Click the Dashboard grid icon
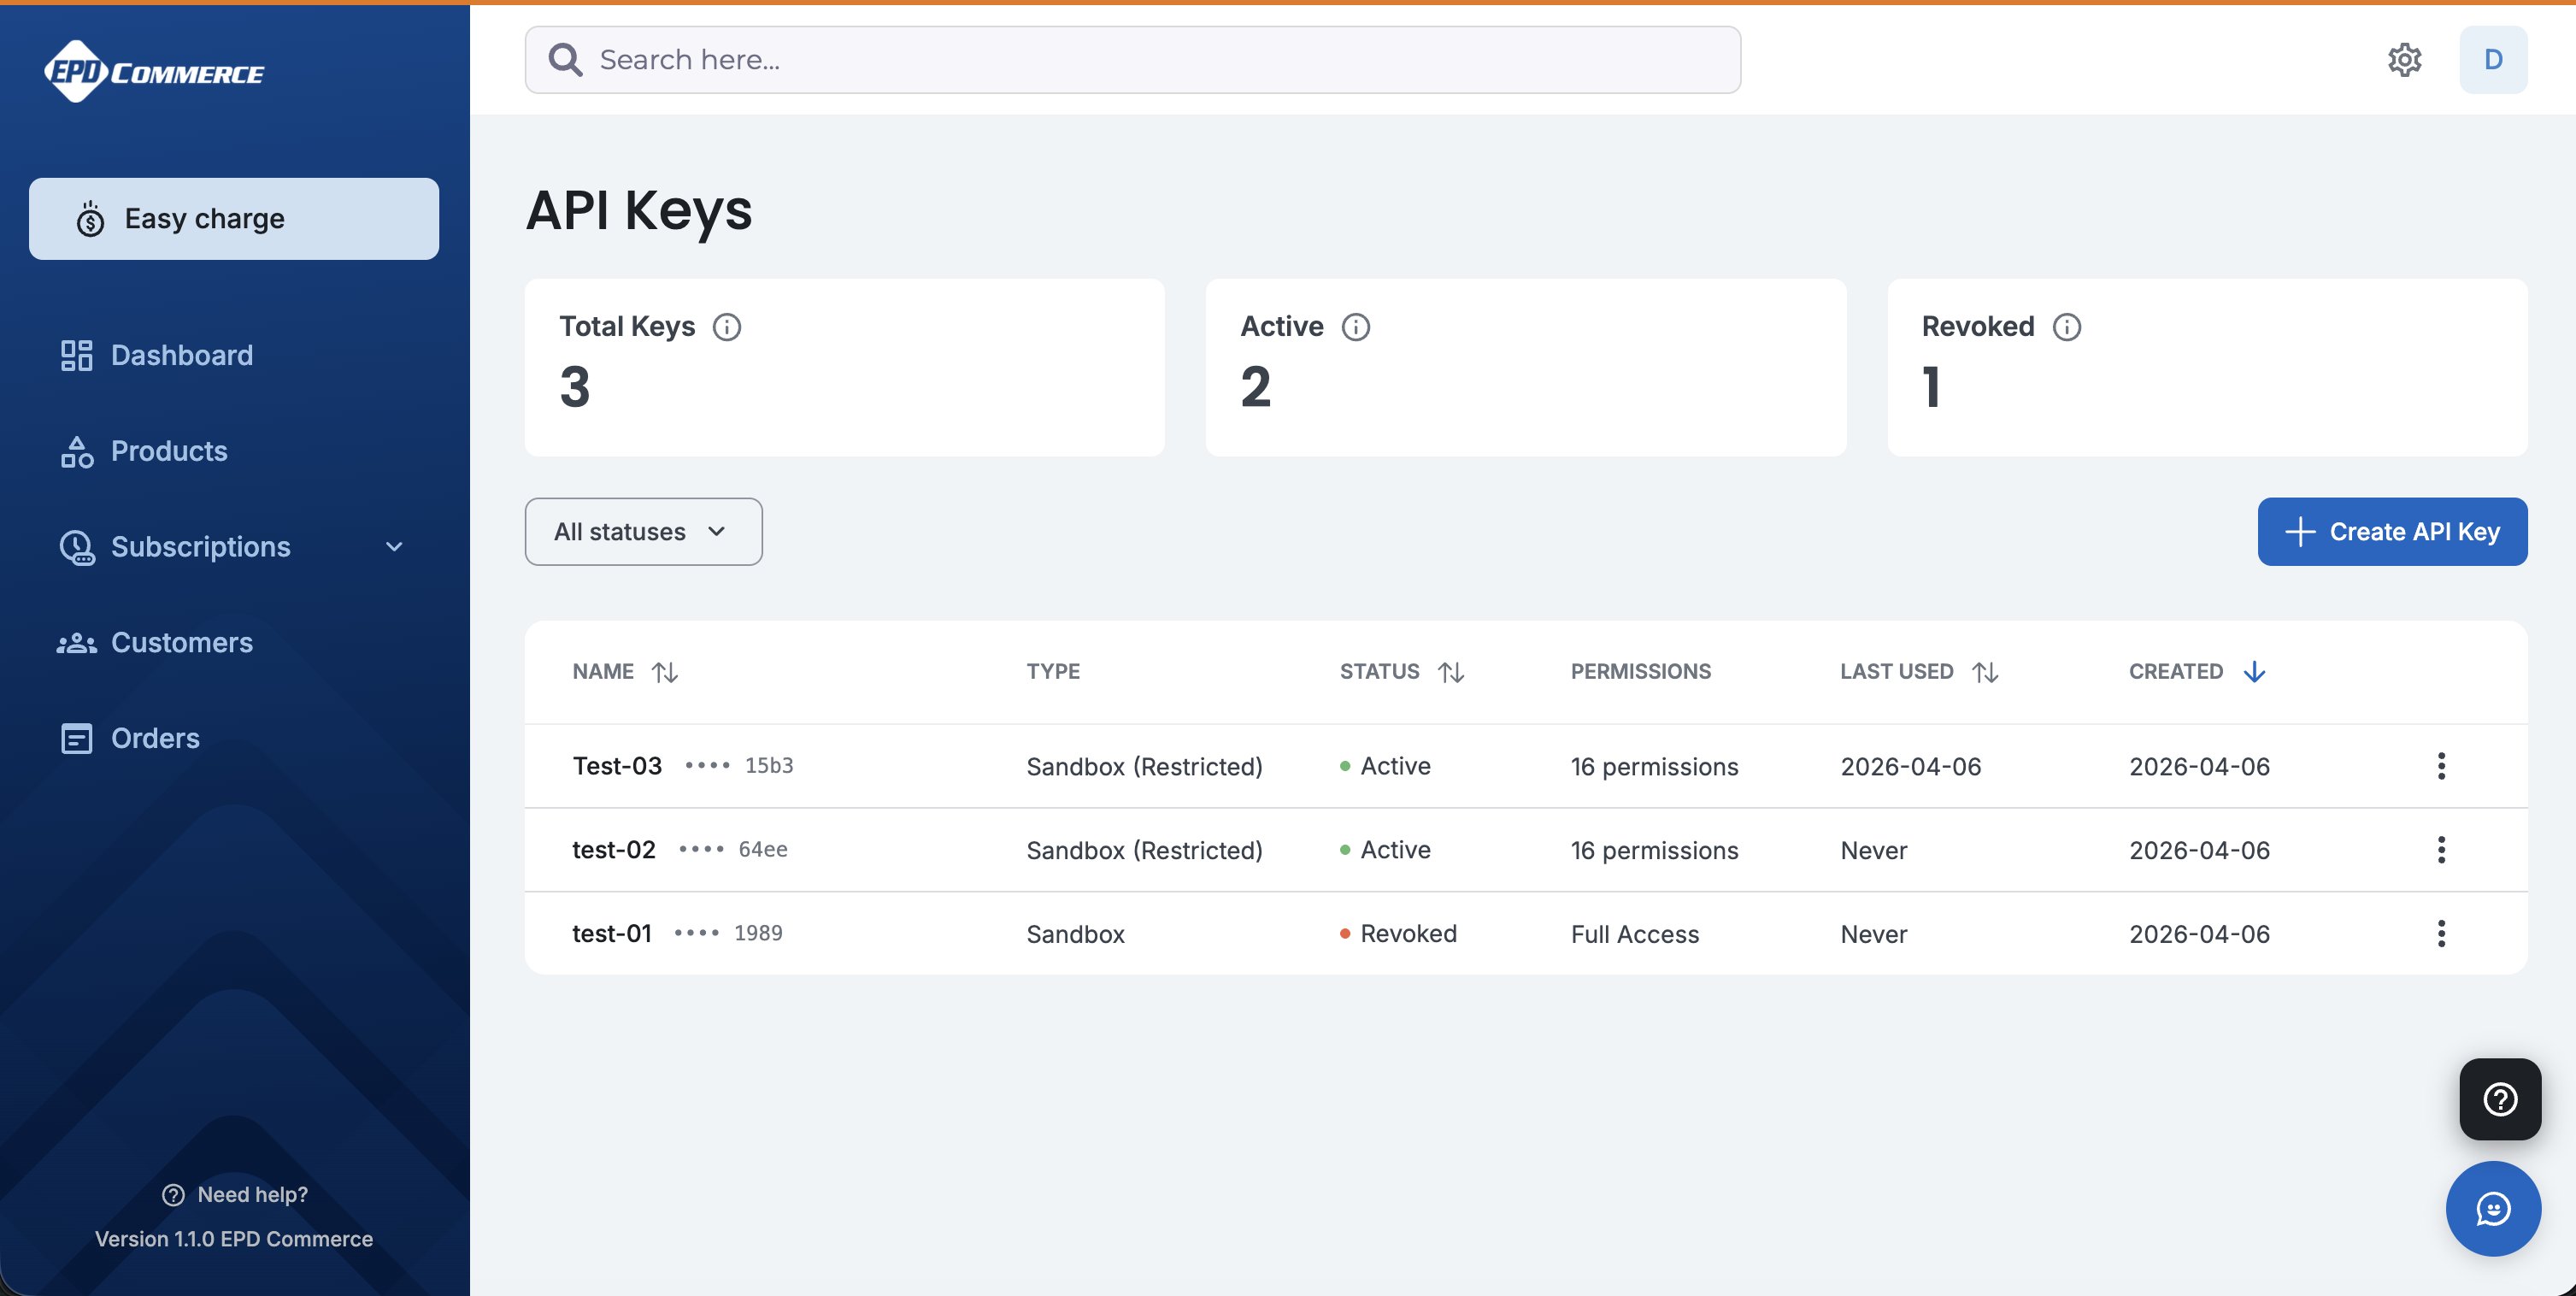Image resolution: width=2576 pixels, height=1296 pixels. (77, 355)
